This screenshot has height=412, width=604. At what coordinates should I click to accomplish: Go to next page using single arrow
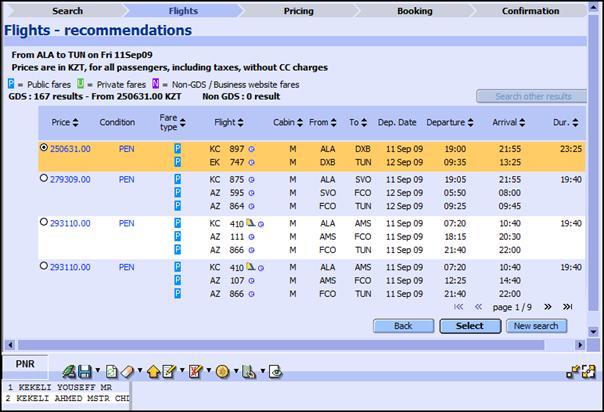(549, 307)
